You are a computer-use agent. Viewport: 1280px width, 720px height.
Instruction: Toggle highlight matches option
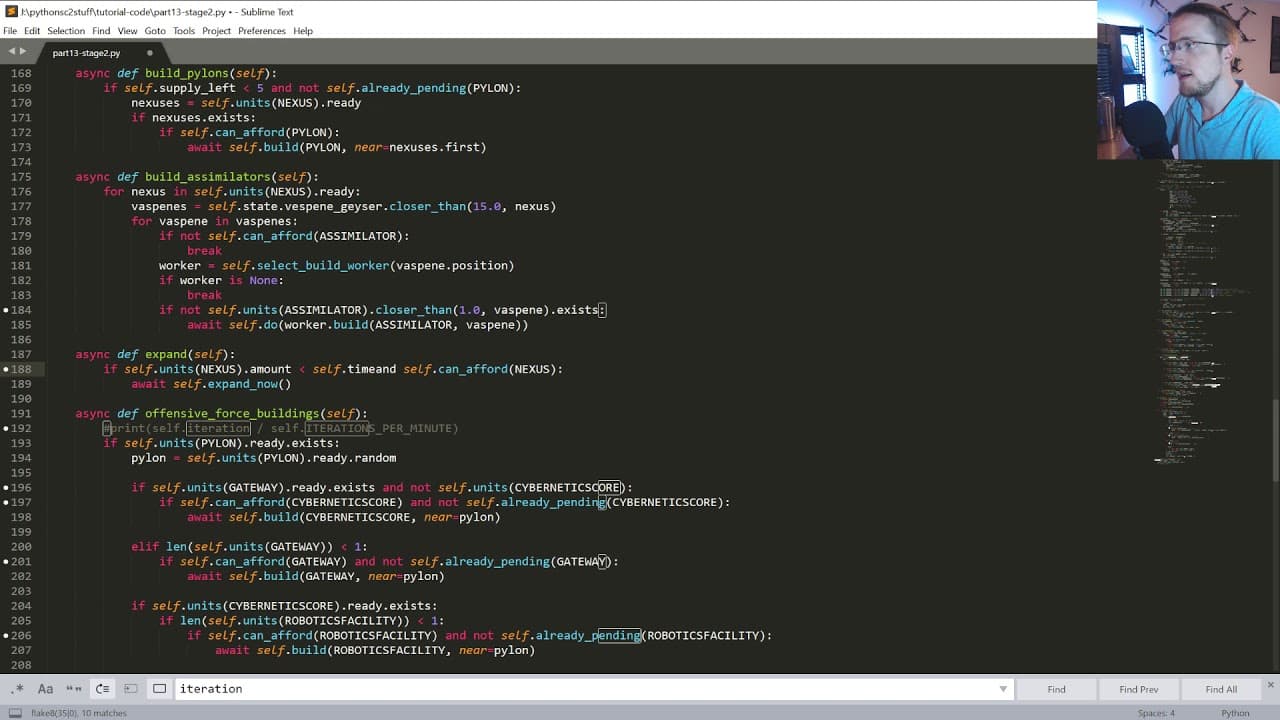pyautogui.click(x=159, y=689)
